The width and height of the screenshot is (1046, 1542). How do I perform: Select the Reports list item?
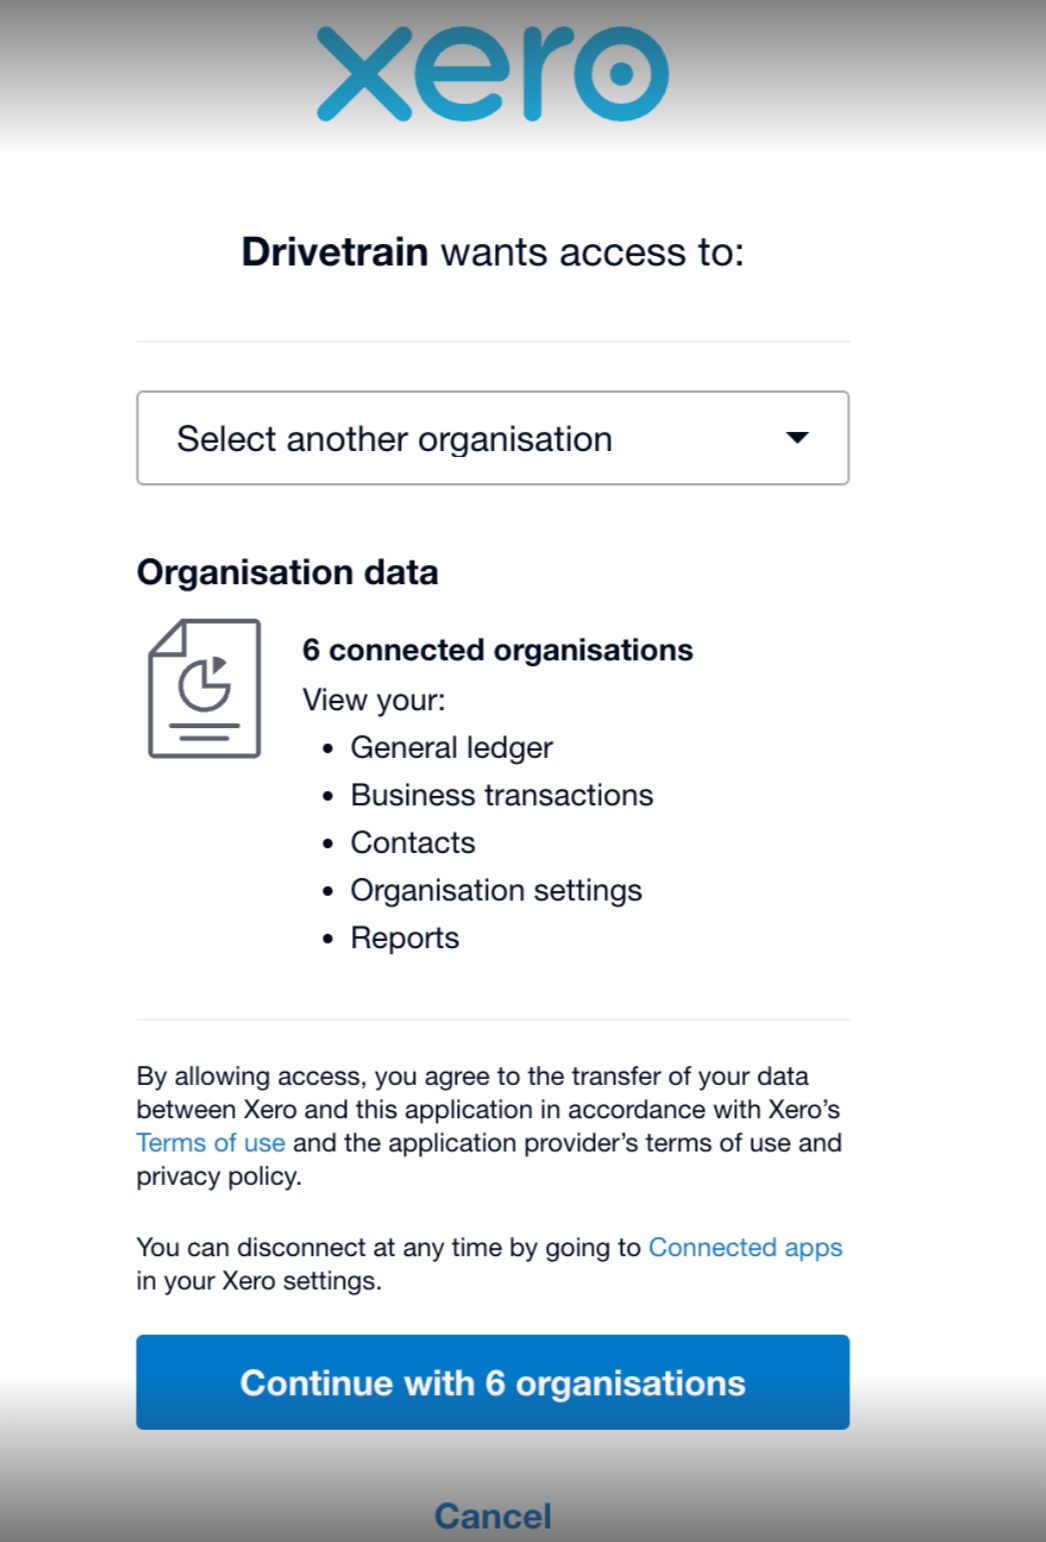pyautogui.click(x=404, y=938)
